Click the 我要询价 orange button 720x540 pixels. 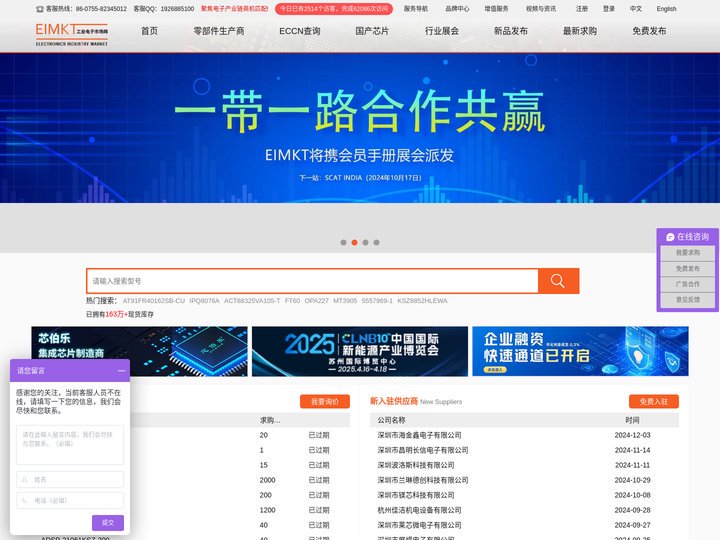click(325, 402)
